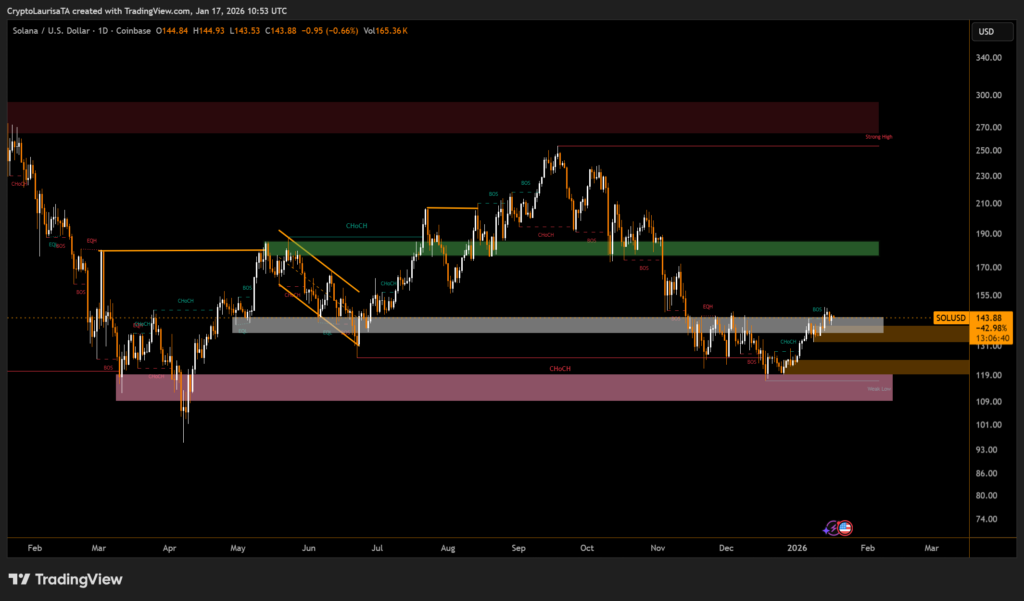Click the 2026 label on time axis

tap(797, 548)
